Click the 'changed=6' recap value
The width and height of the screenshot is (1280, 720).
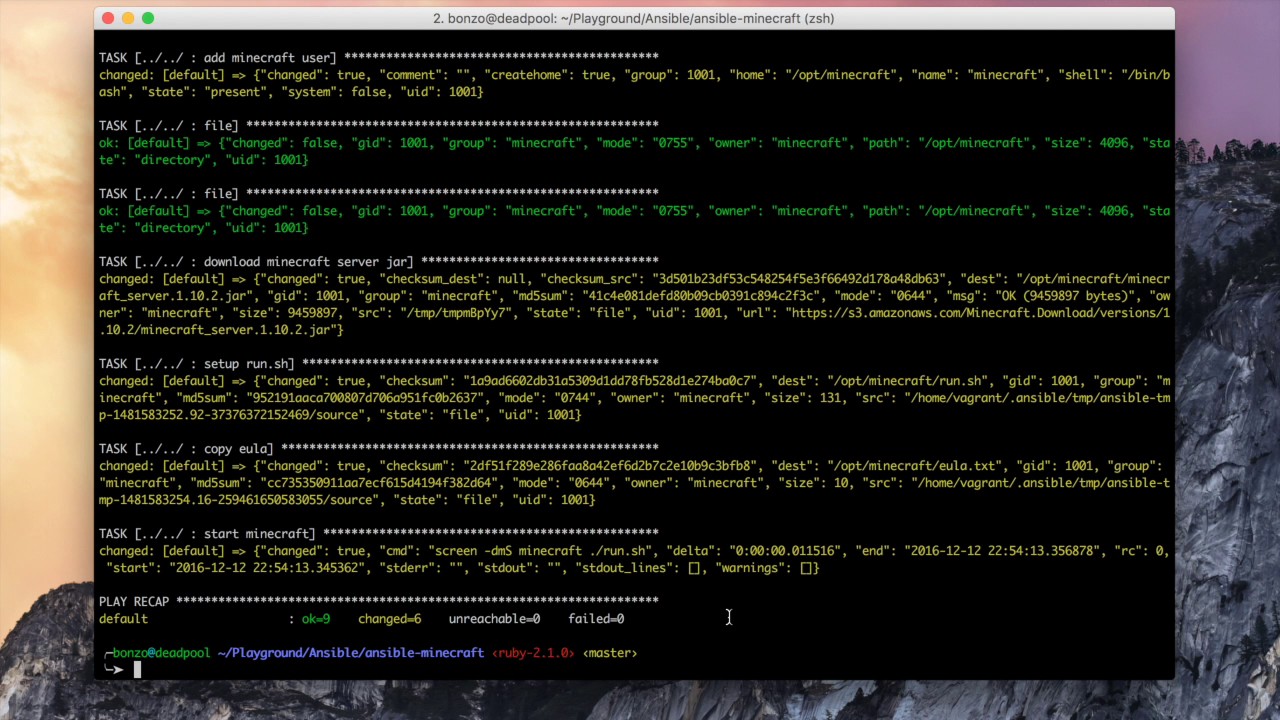click(x=389, y=619)
